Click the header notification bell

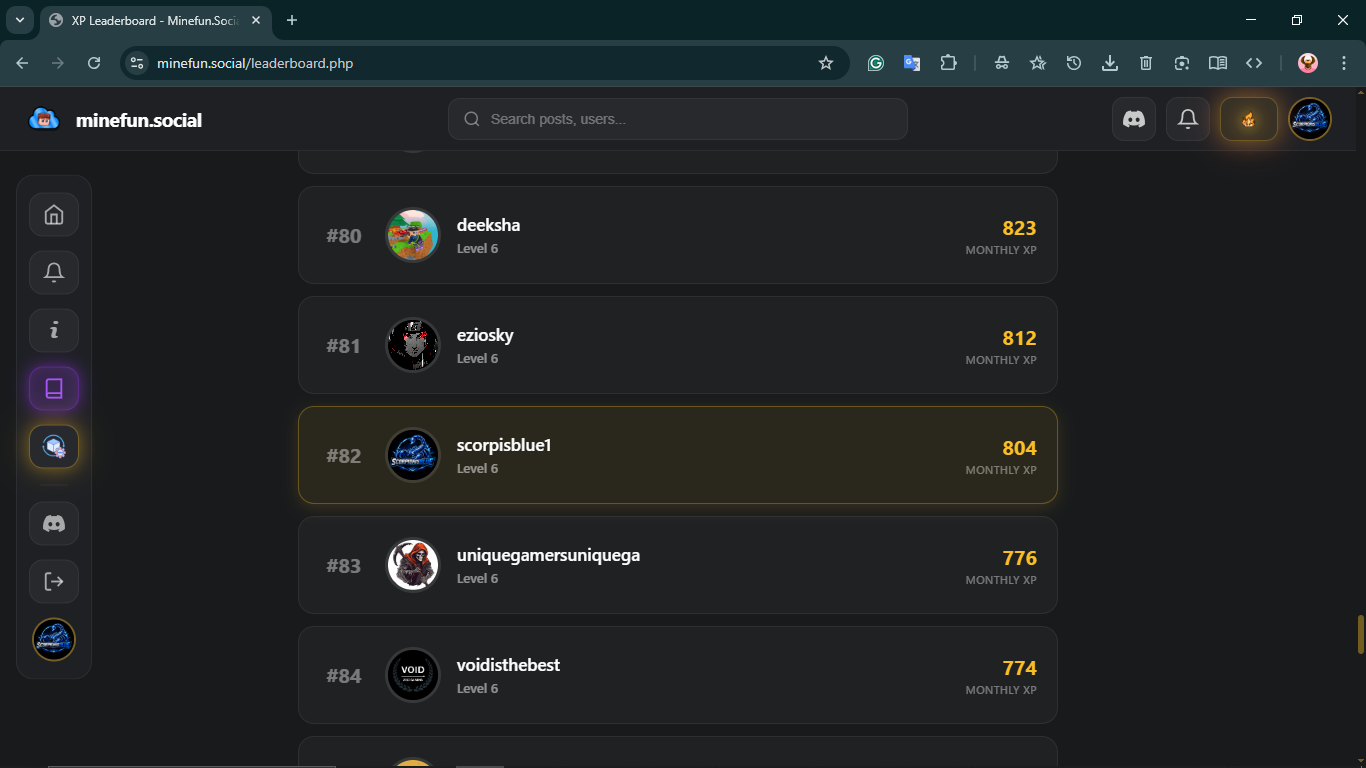tap(1188, 119)
